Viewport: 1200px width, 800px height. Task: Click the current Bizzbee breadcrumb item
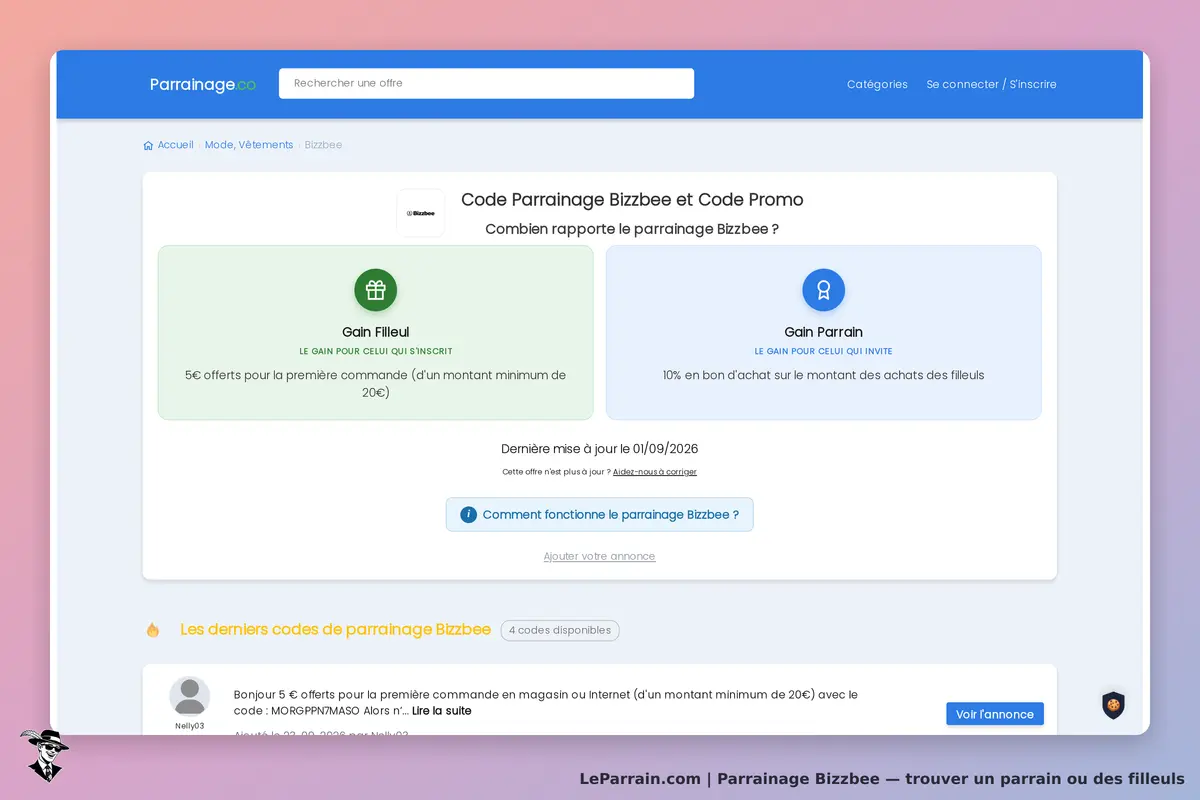coord(323,145)
